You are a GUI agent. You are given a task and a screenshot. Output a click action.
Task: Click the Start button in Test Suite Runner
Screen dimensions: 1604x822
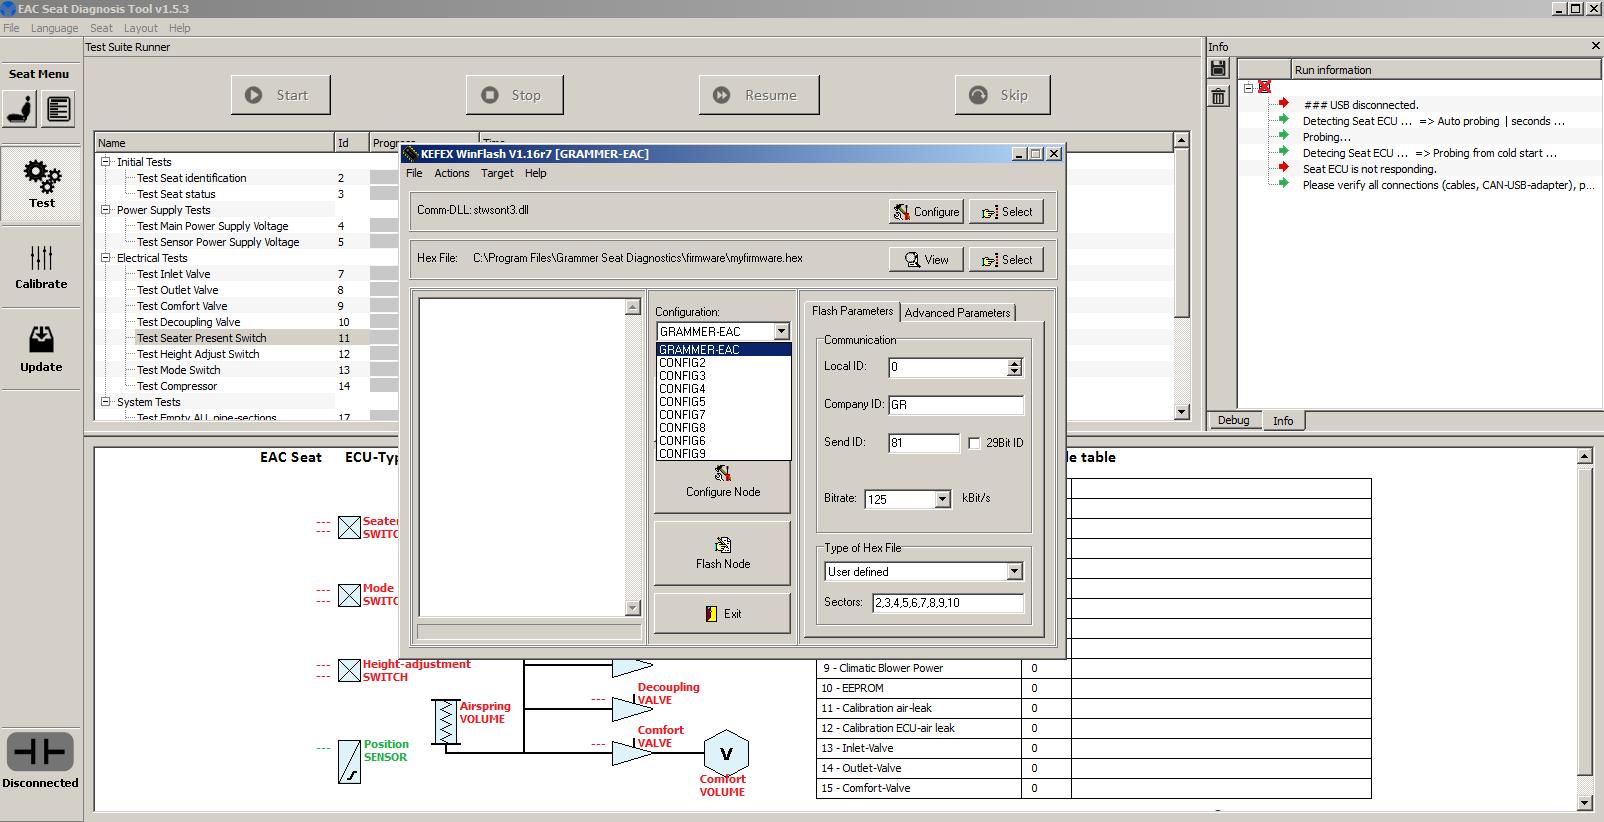[280, 95]
